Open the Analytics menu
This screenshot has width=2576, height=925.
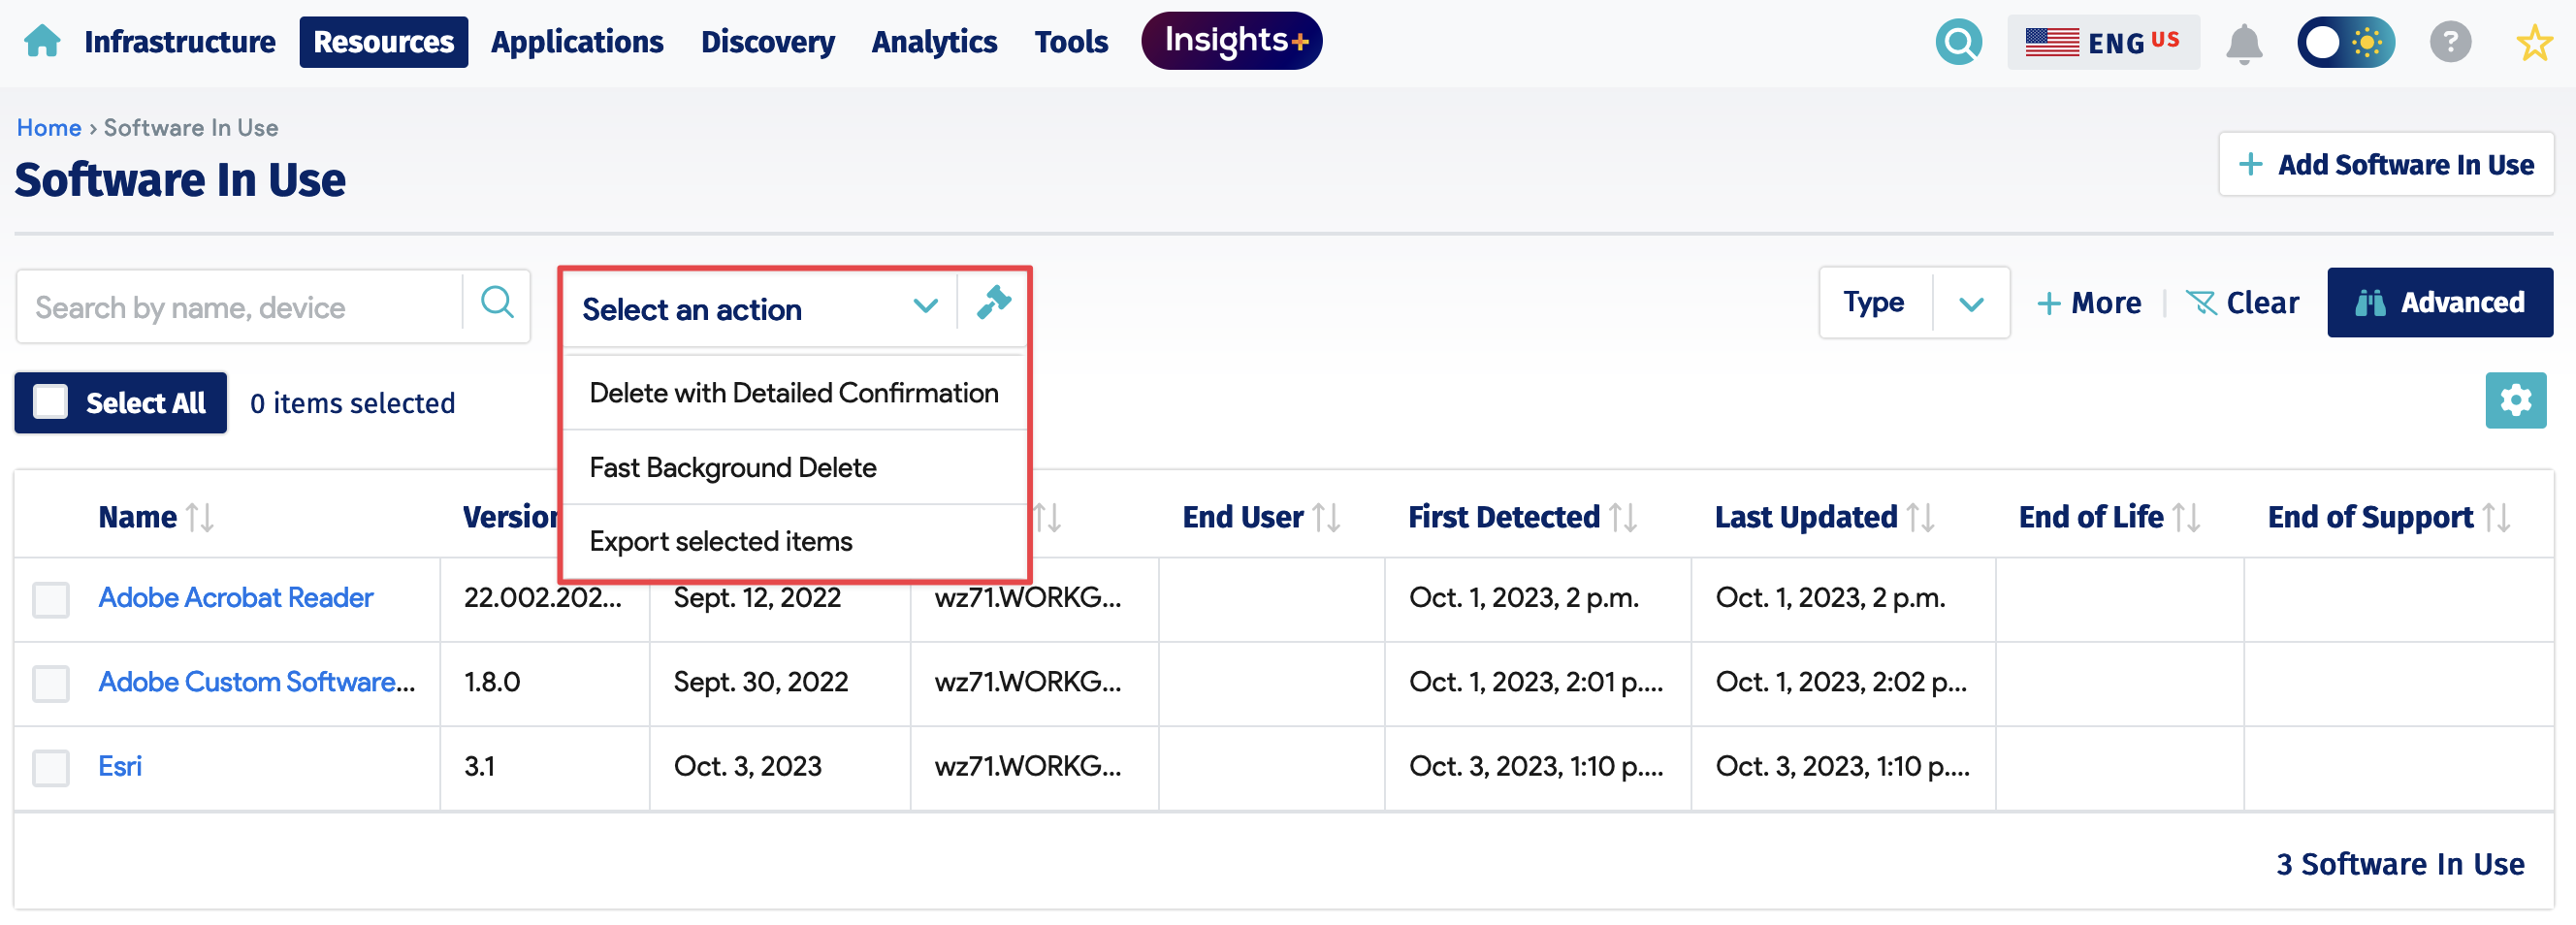[x=934, y=42]
